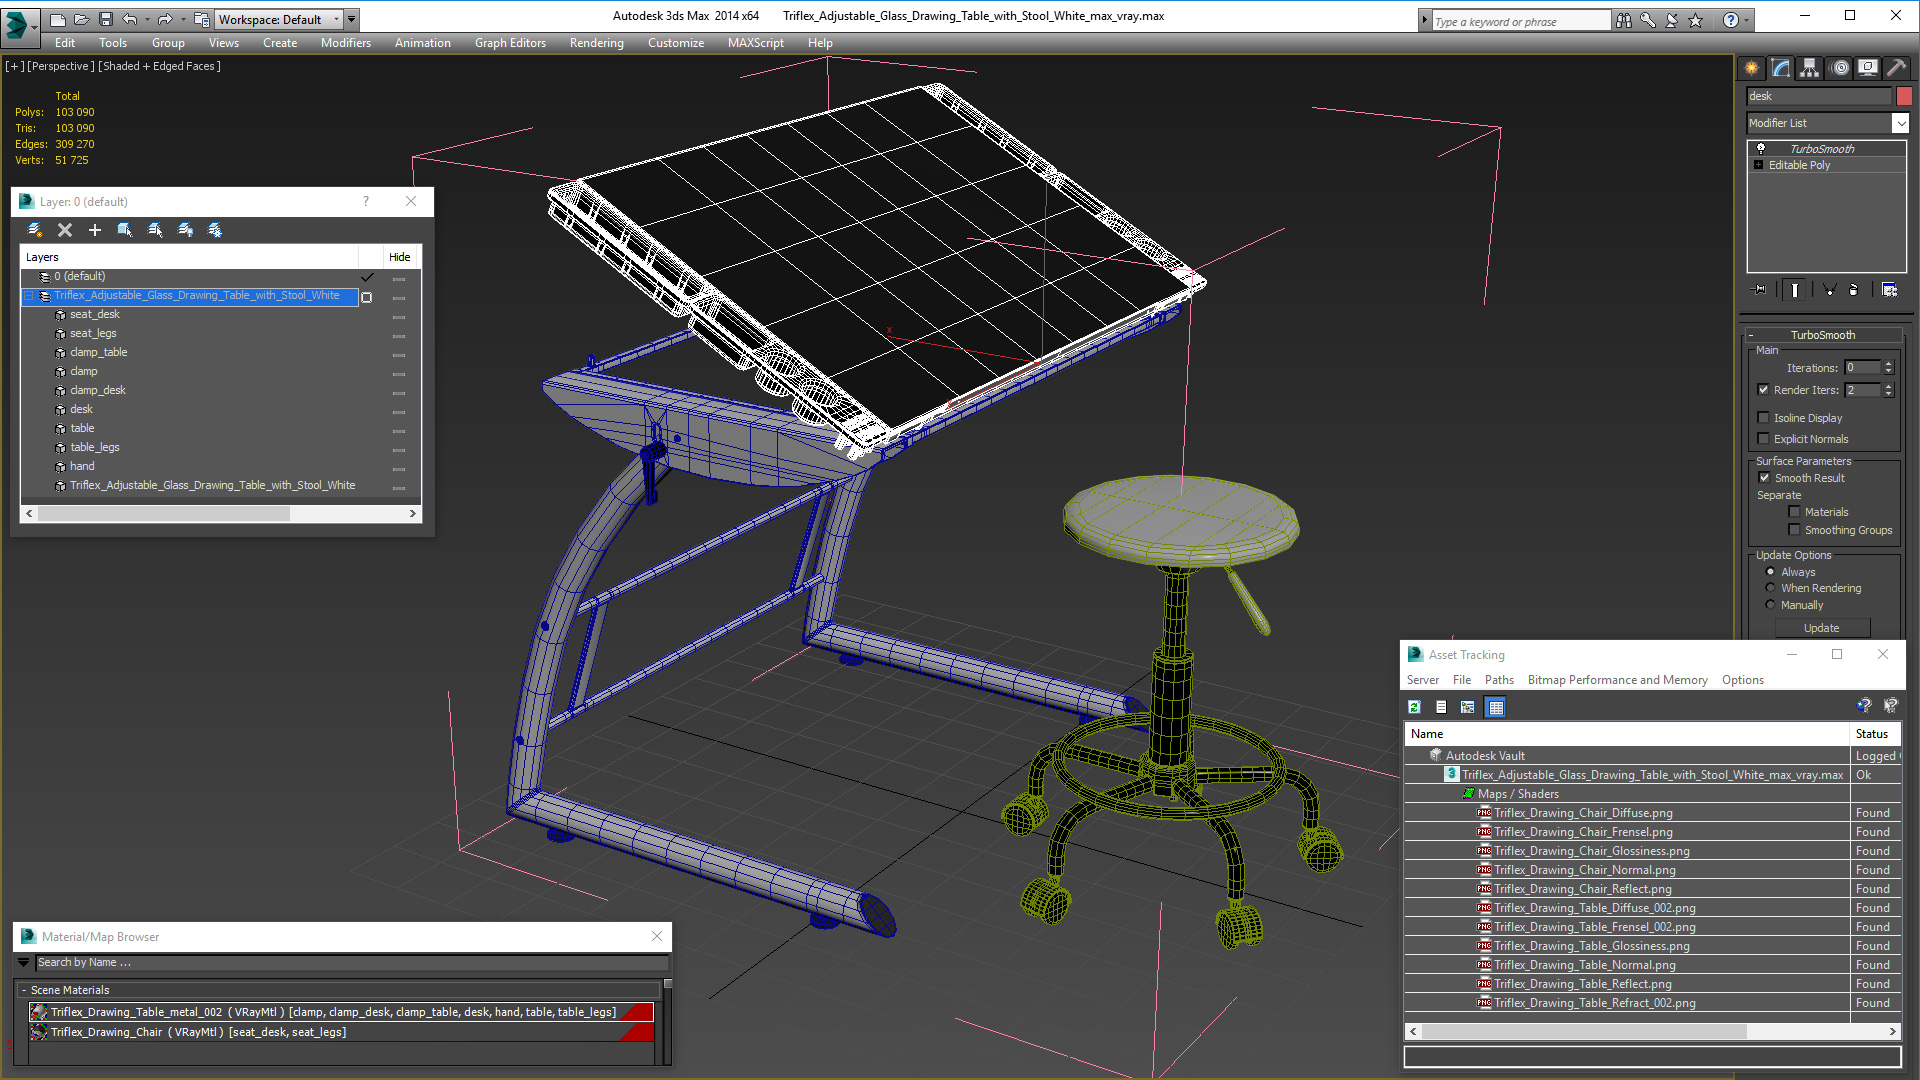Enable Separate by Materials checkbox
The height and width of the screenshot is (1080, 1920).
point(1794,512)
